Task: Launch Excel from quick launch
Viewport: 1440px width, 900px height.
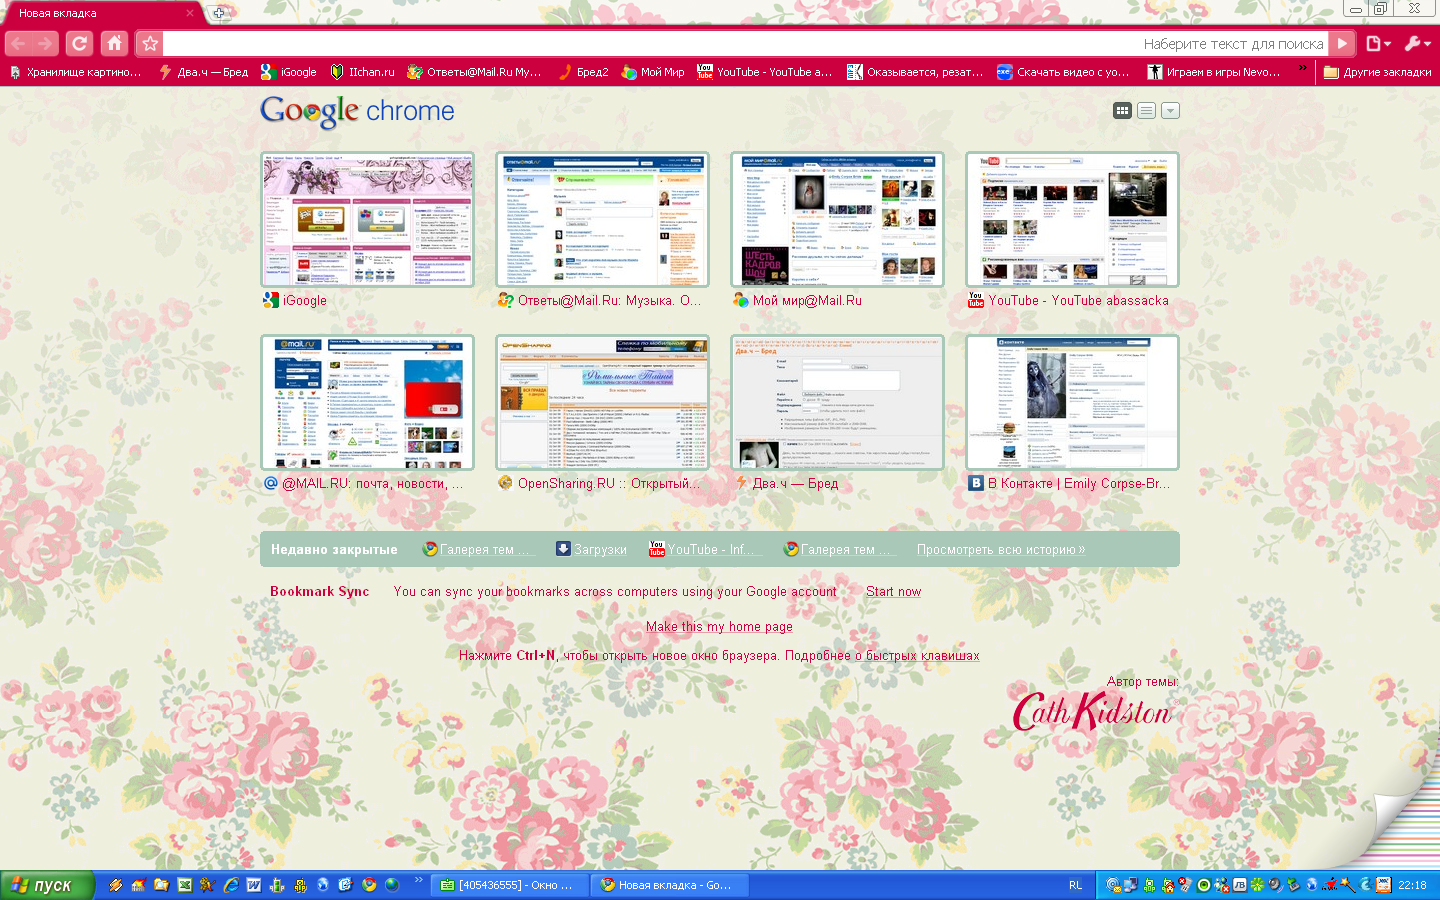Action: (x=184, y=885)
